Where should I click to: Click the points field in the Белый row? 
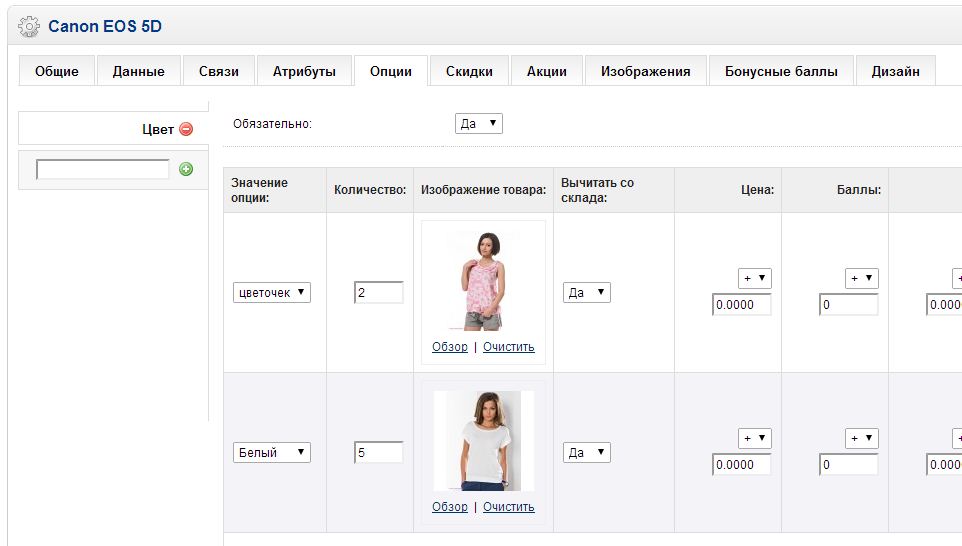pyautogui.click(x=848, y=465)
